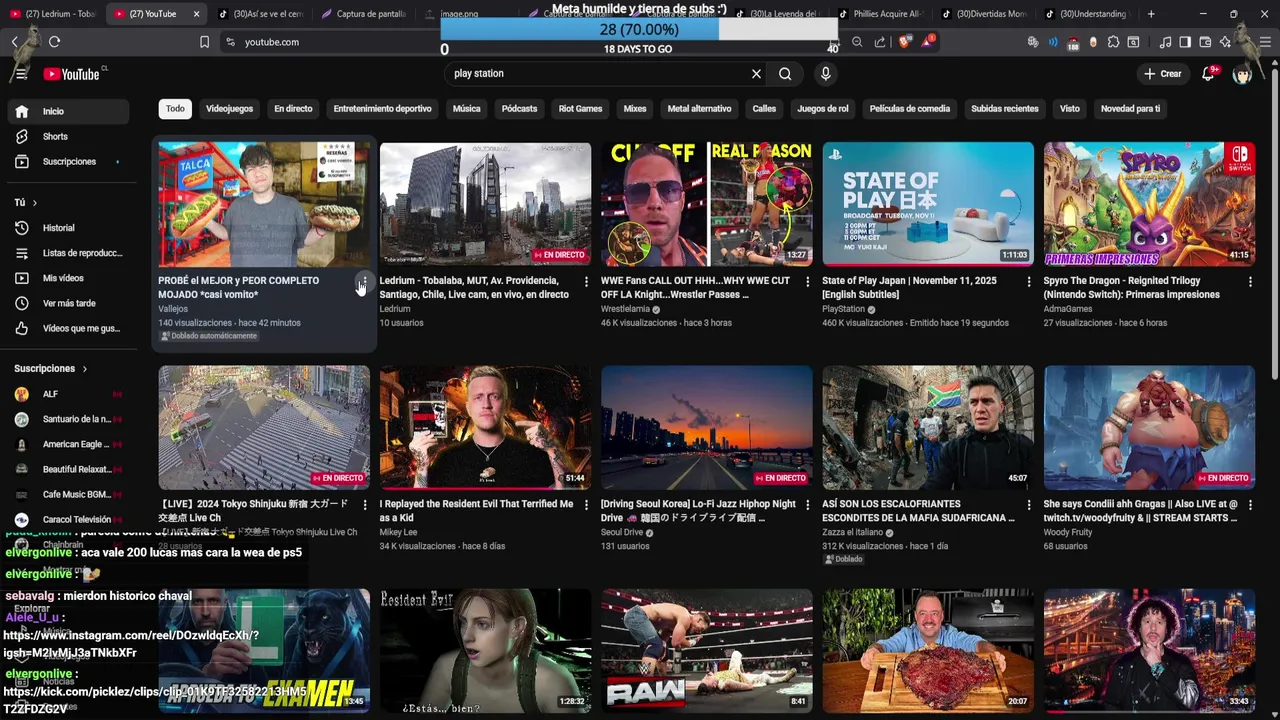The width and height of the screenshot is (1280, 720).
Task: Select the Videojuegos filter chip
Action: 229,109
